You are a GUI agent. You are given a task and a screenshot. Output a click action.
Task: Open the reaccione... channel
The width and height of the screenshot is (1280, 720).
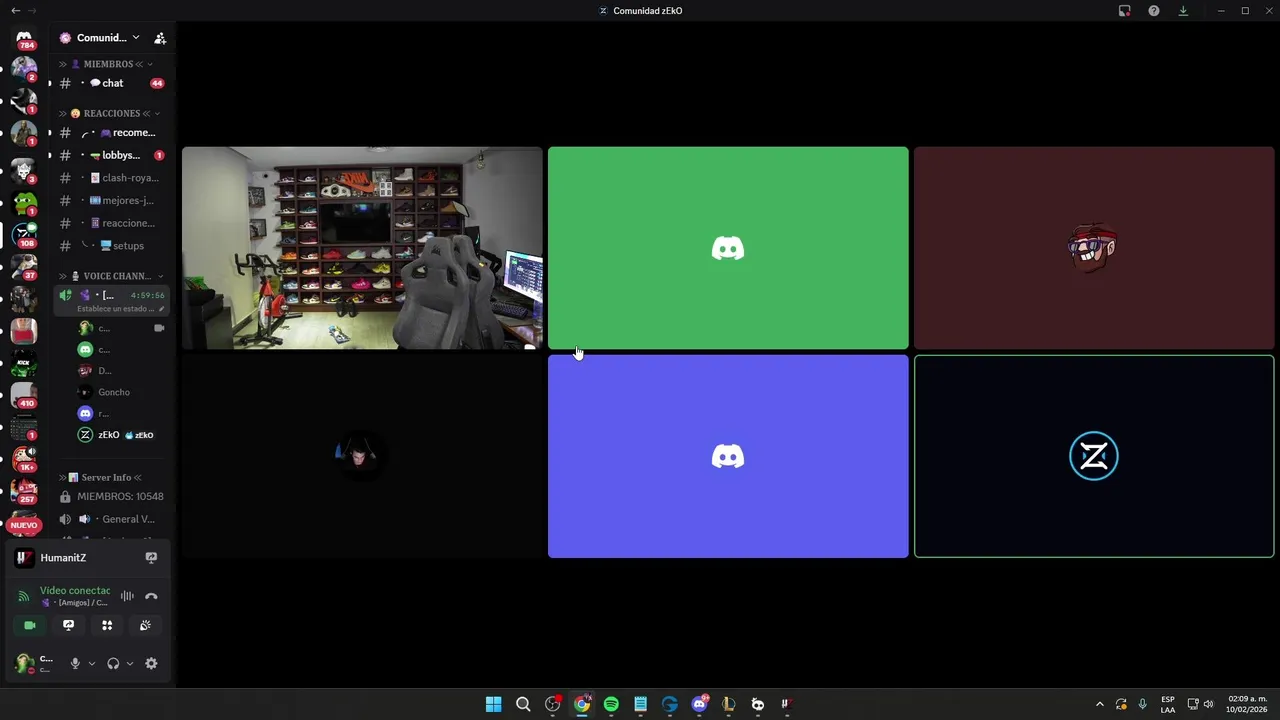(x=112, y=223)
